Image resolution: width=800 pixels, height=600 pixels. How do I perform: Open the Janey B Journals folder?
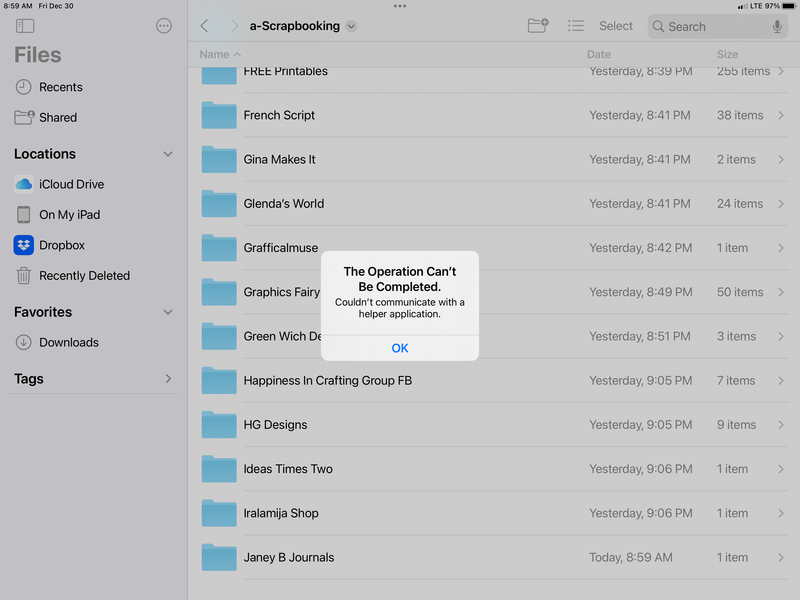tap(288, 557)
